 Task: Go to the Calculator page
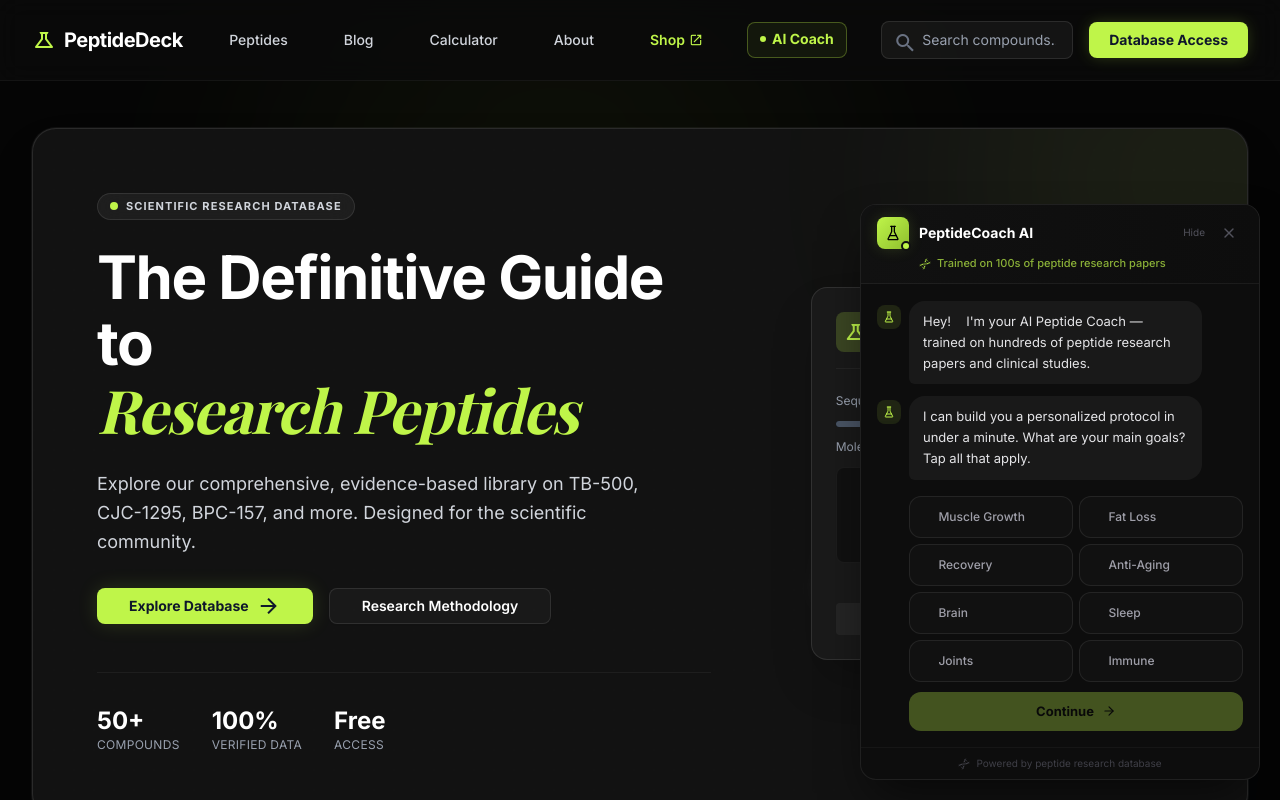pos(463,40)
